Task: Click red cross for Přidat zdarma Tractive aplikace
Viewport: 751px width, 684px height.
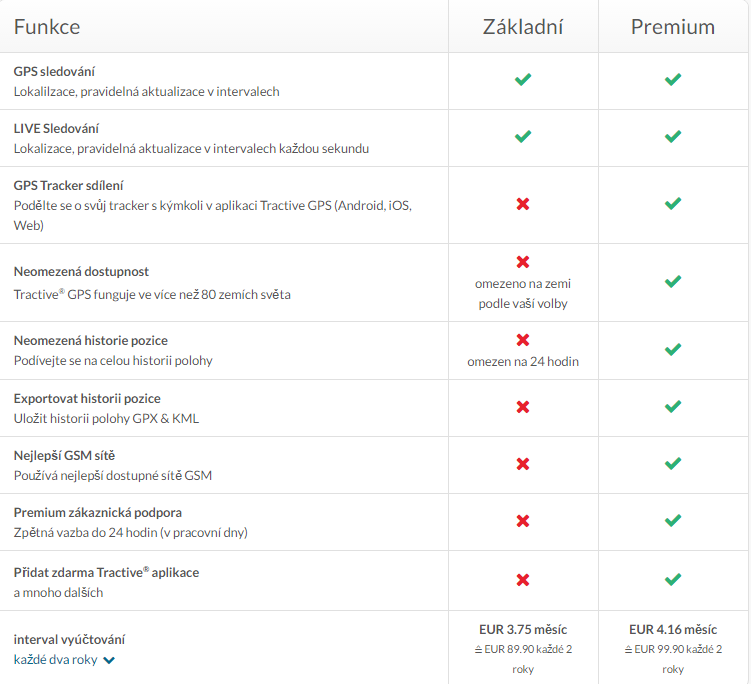Action: point(522,579)
